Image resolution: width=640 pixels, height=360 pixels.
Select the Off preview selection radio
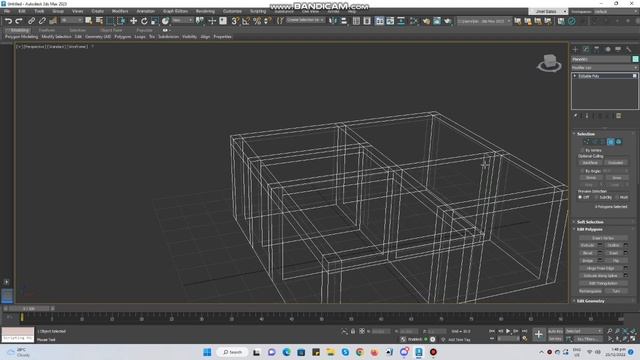(580, 197)
